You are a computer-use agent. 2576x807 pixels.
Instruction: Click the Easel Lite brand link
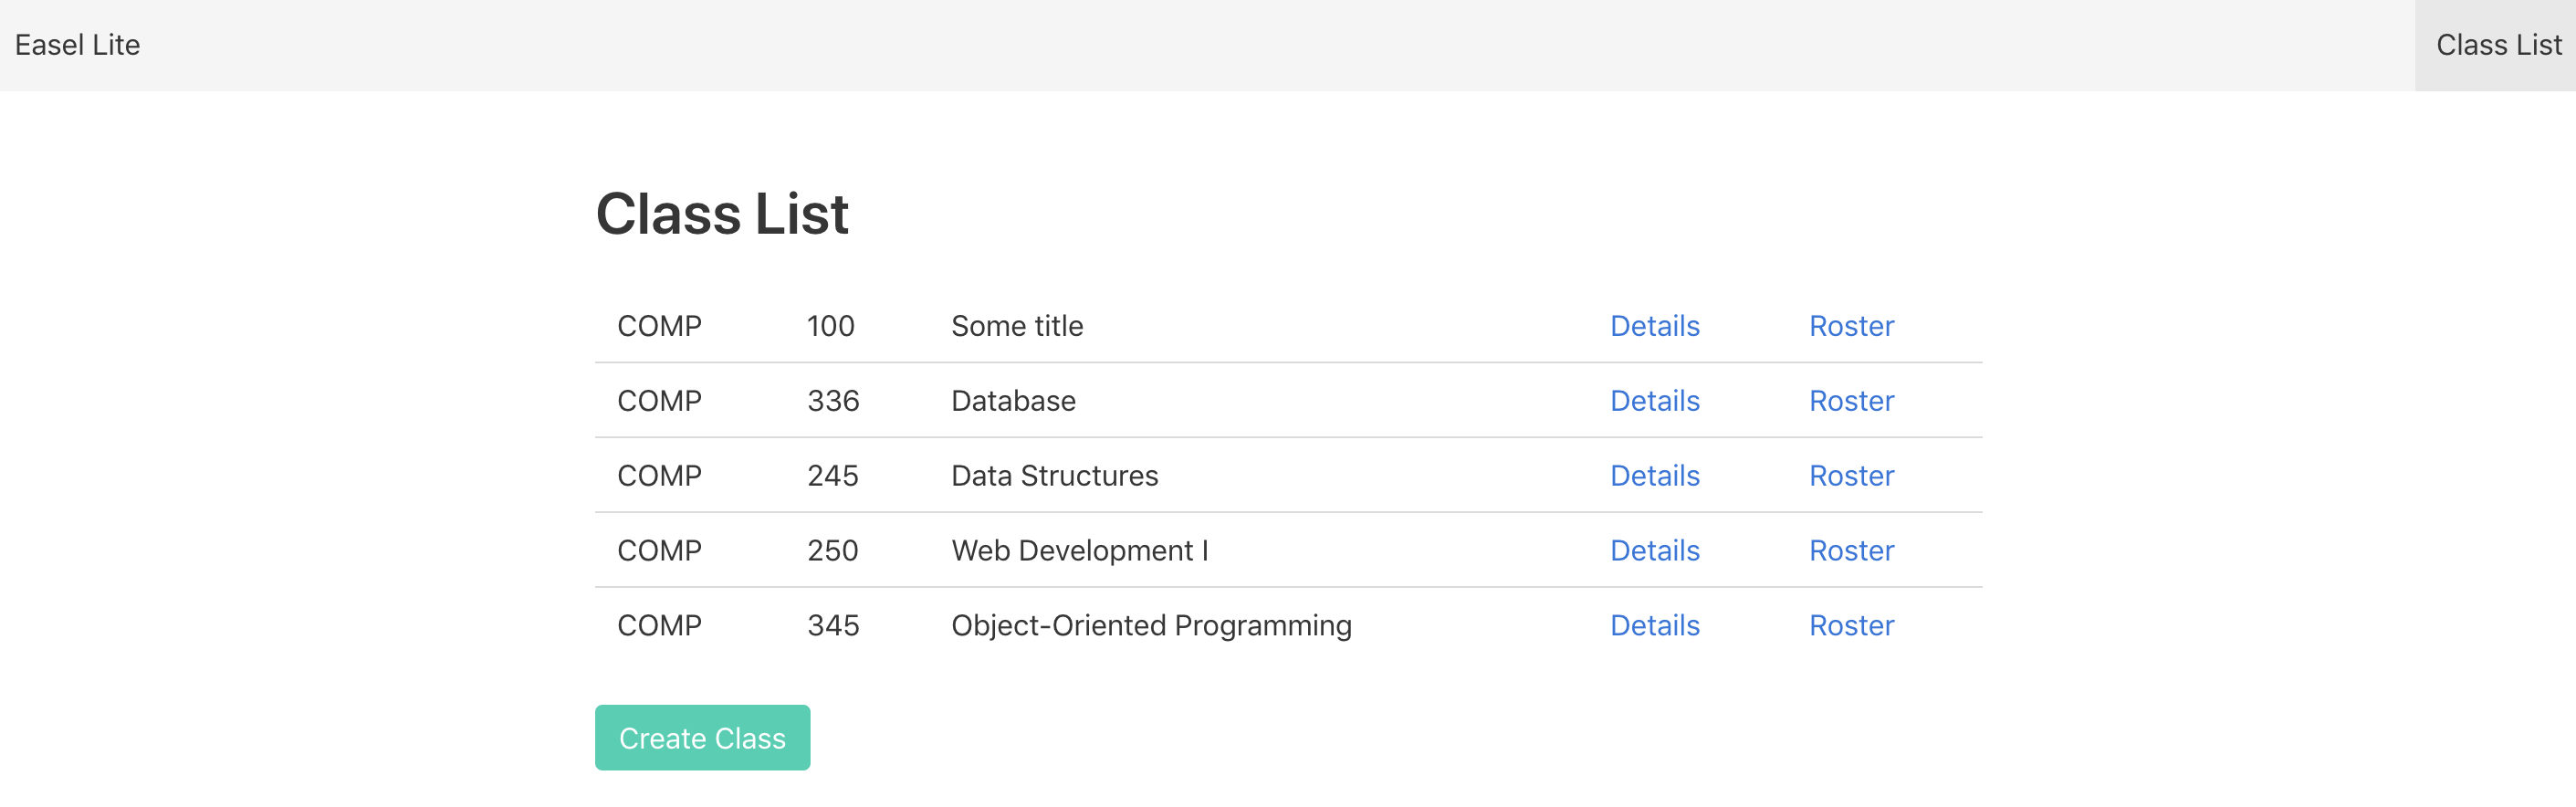tap(77, 45)
